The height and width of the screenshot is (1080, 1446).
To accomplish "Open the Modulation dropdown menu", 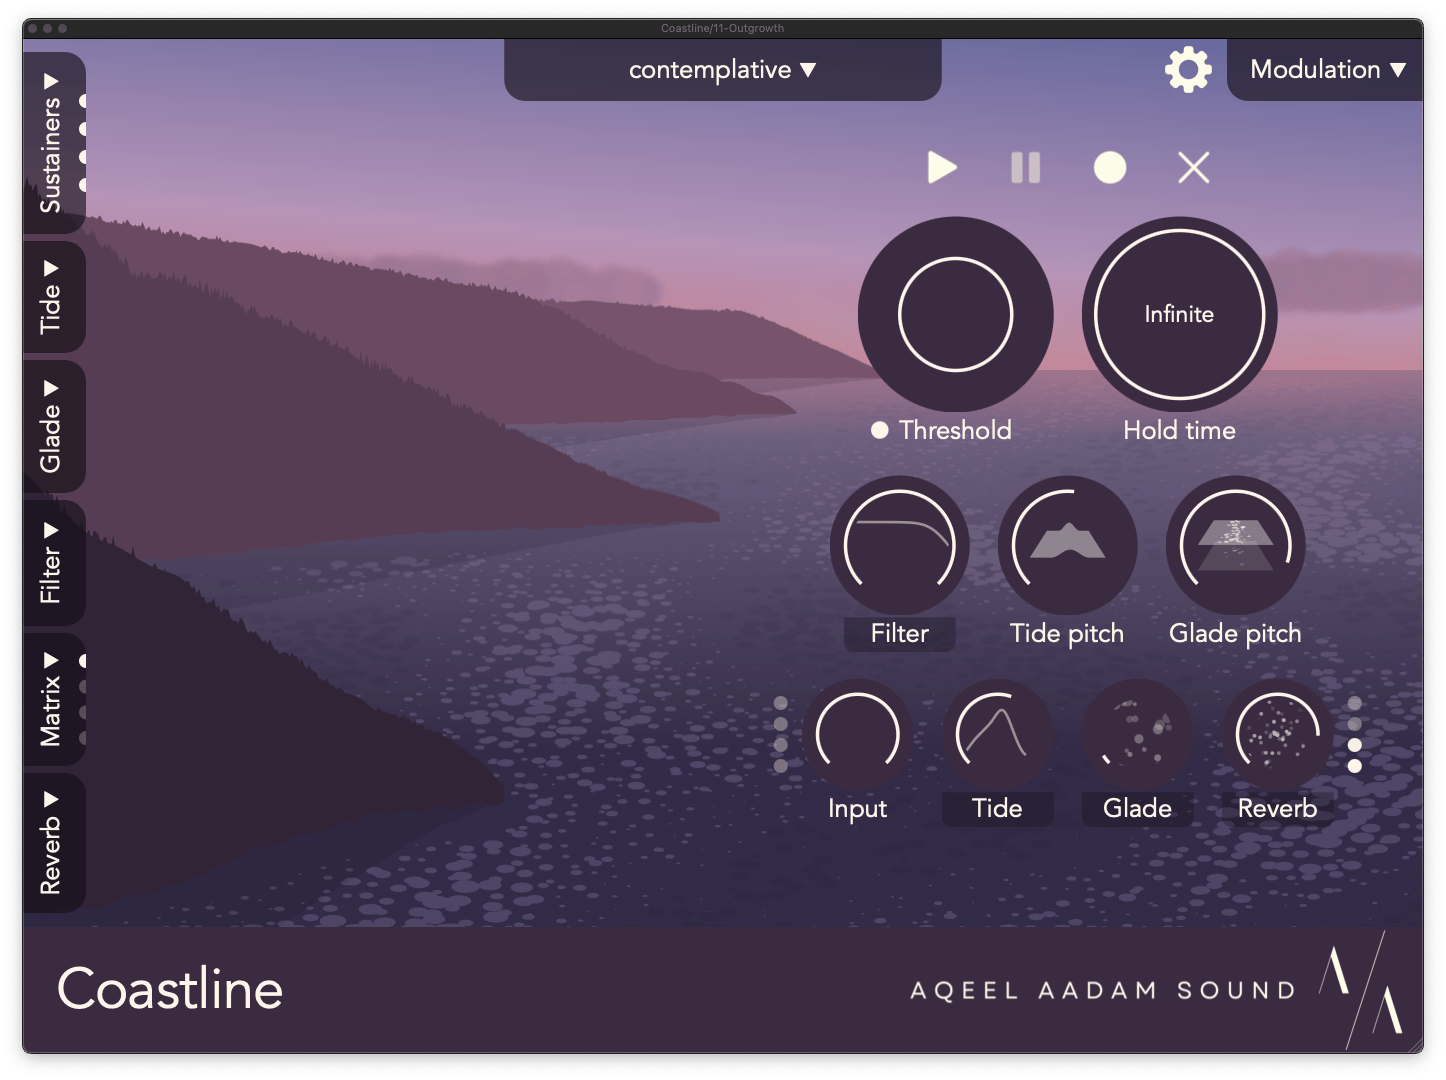I will (1327, 70).
